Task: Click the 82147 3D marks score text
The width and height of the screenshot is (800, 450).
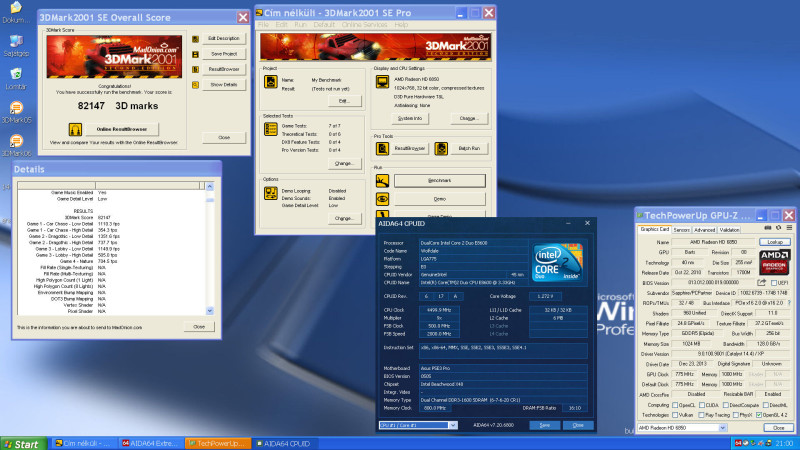Action: click(x=118, y=106)
